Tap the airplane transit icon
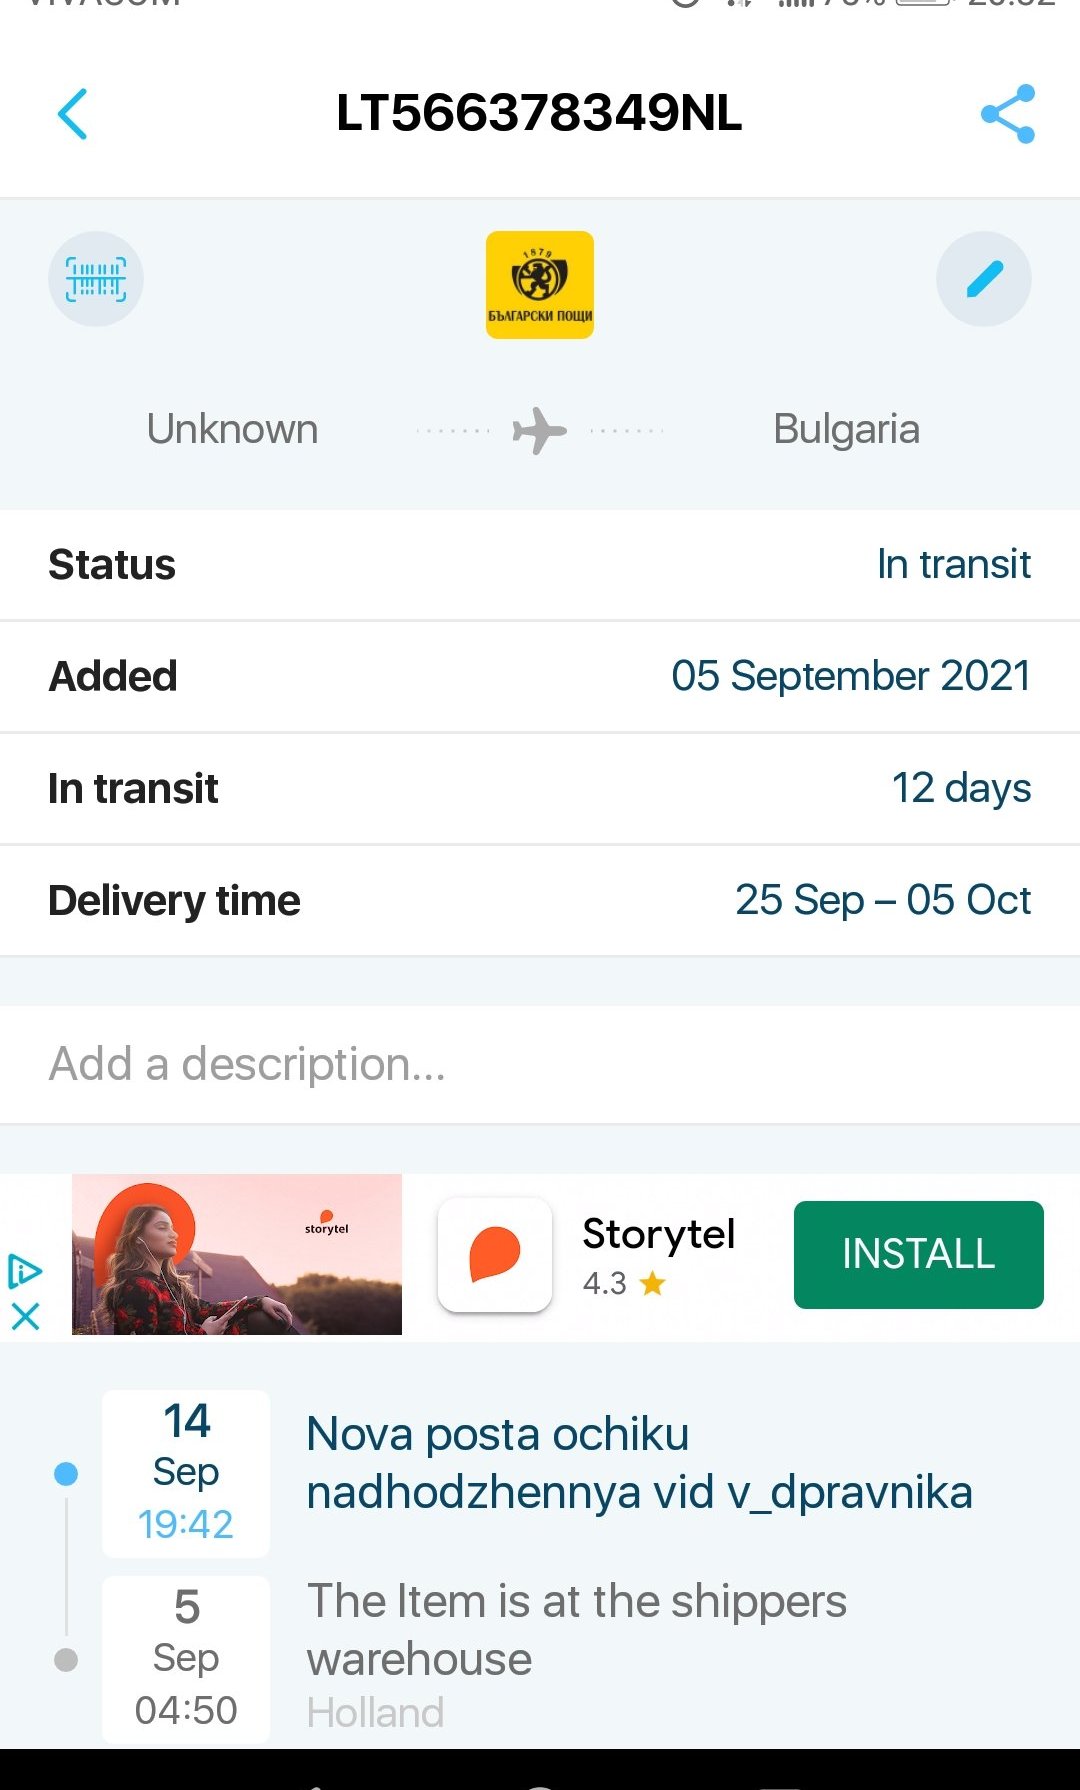Screen dimensions: 1080x1790 point(539,430)
